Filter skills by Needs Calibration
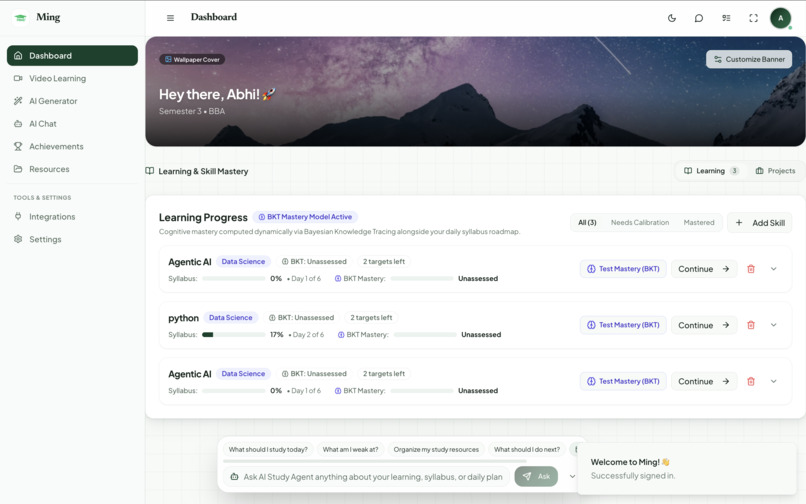 [640, 223]
